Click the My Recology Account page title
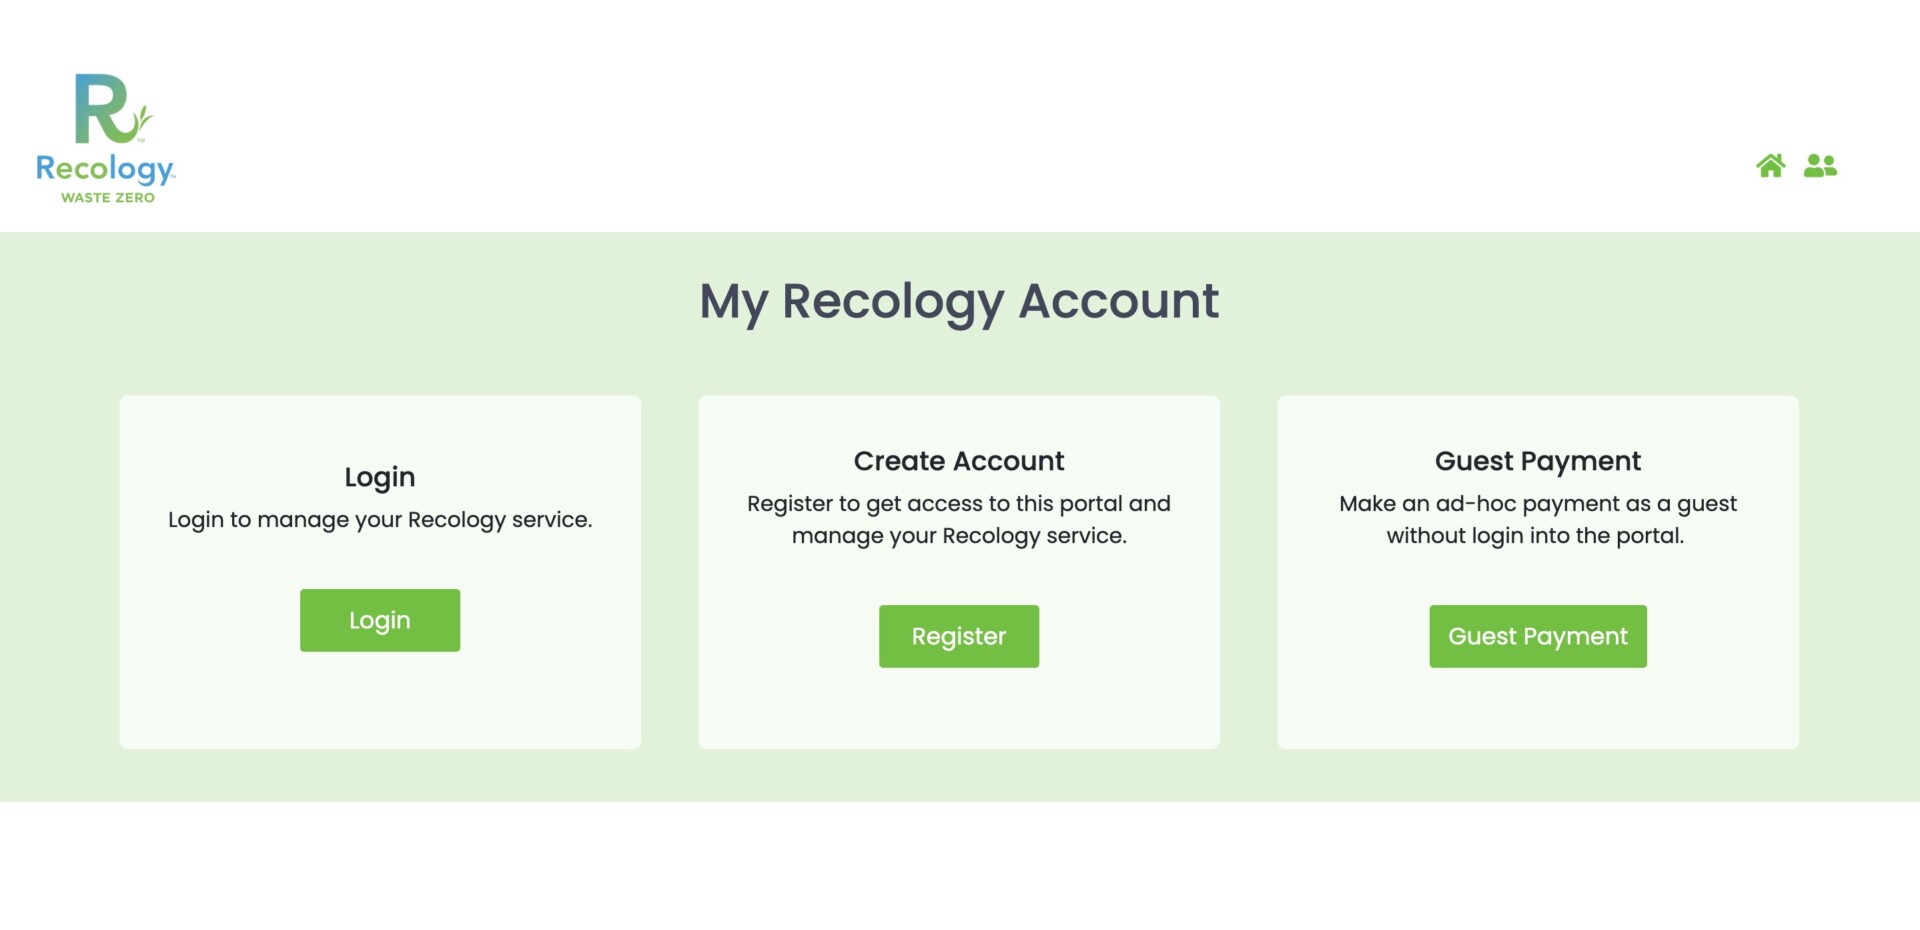The width and height of the screenshot is (1920, 930). click(959, 301)
